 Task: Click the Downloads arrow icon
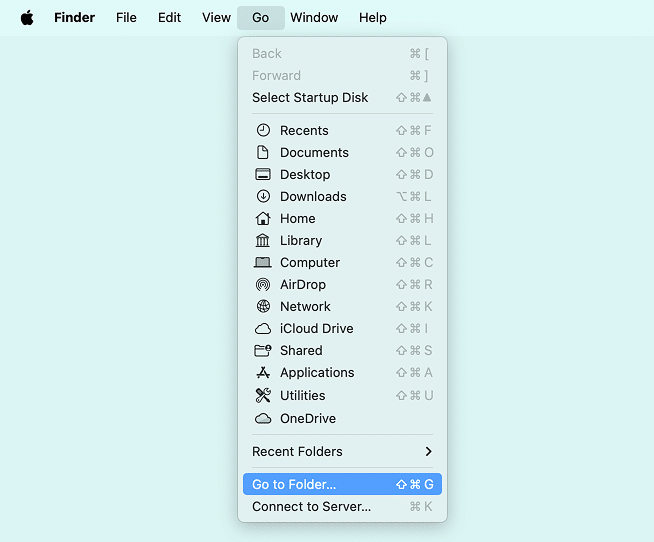(x=263, y=197)
